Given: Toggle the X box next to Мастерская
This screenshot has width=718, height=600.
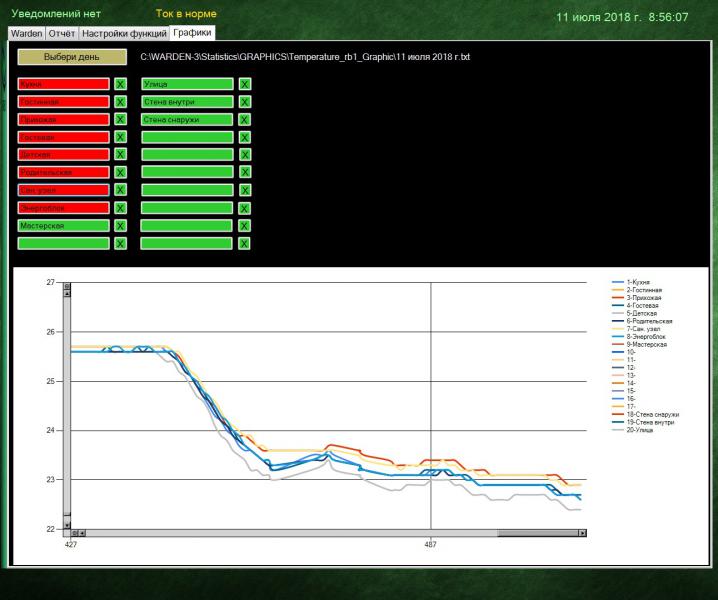Looking at the screenshot, I should [120, 226].
